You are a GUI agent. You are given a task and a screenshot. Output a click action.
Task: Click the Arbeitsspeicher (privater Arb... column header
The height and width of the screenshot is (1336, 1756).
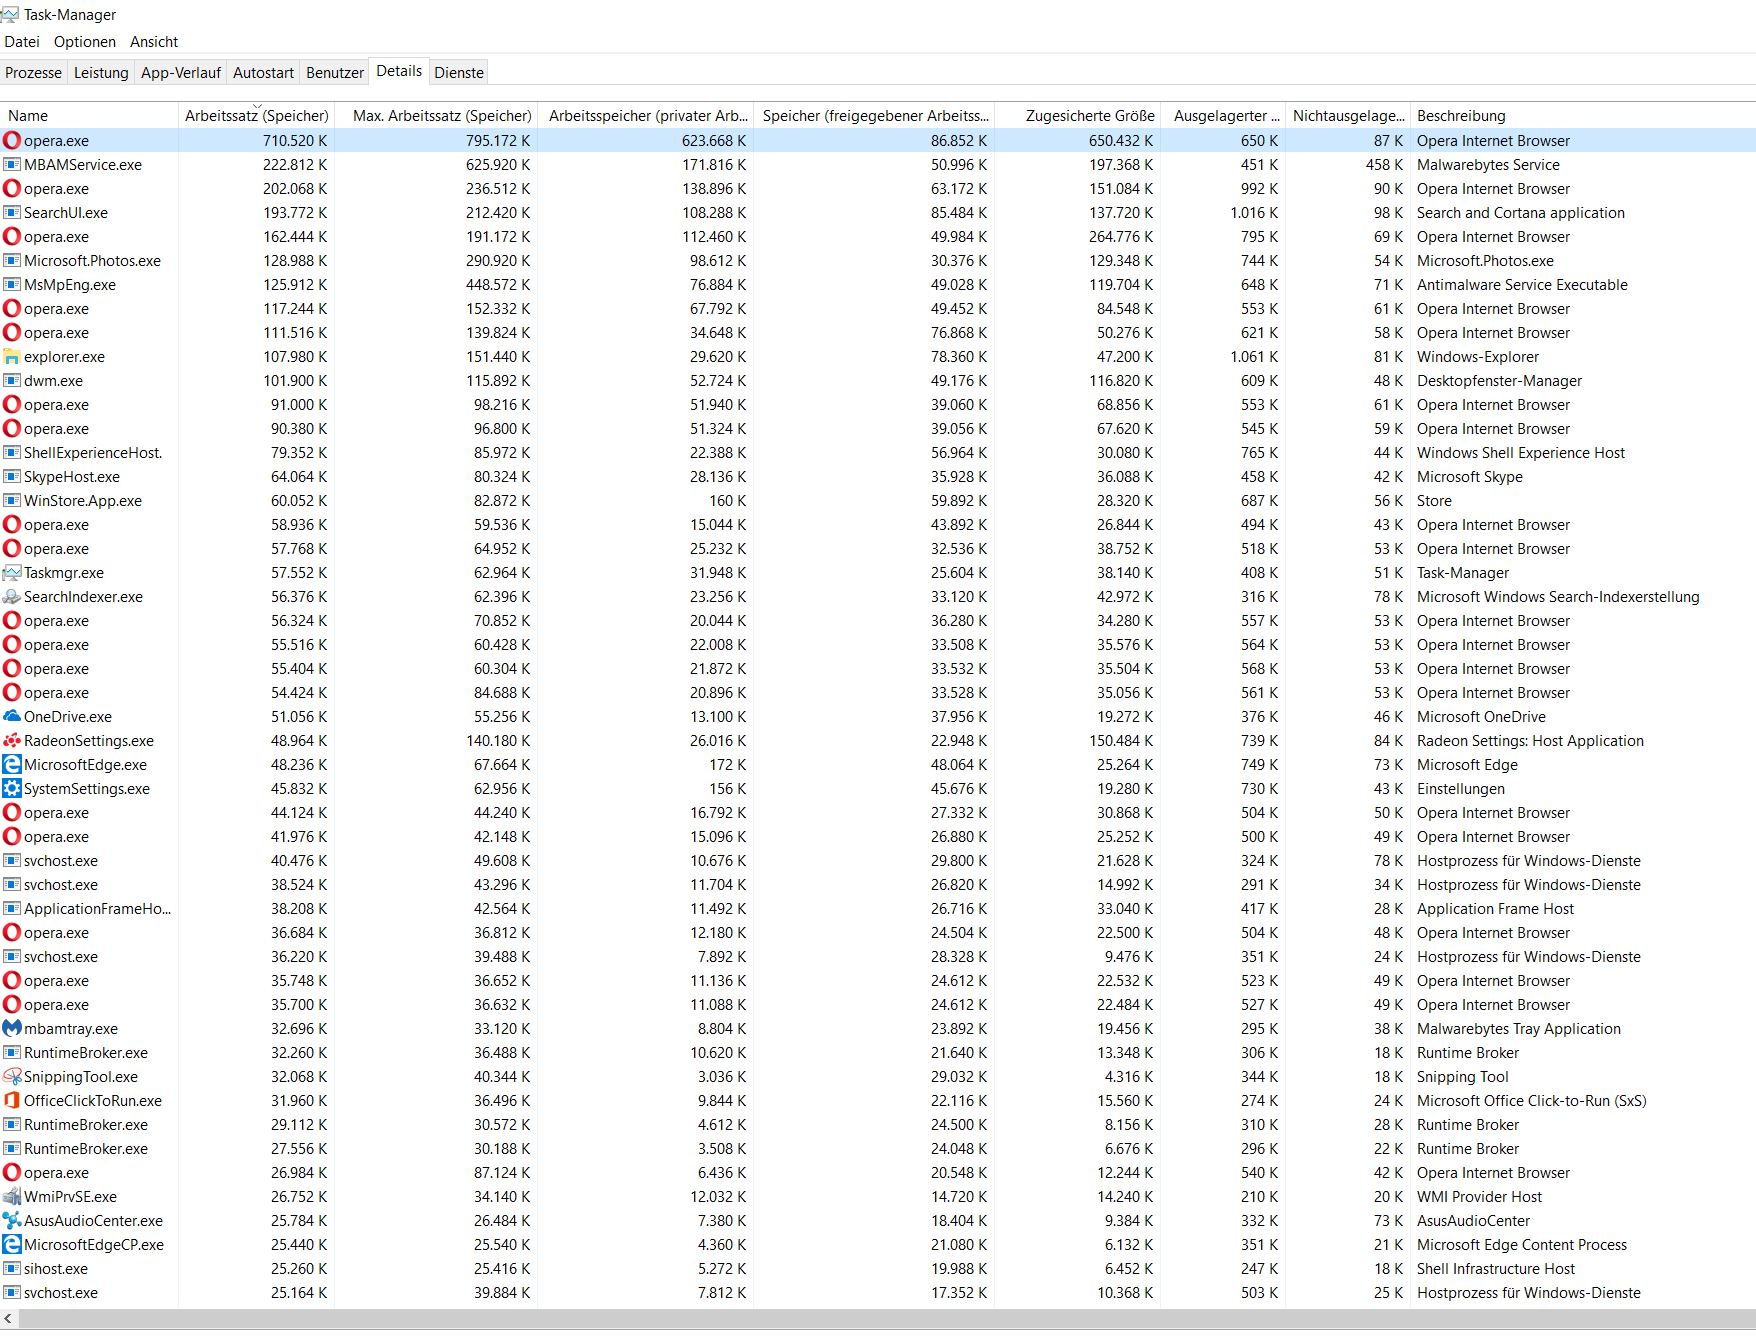(646, 116)
